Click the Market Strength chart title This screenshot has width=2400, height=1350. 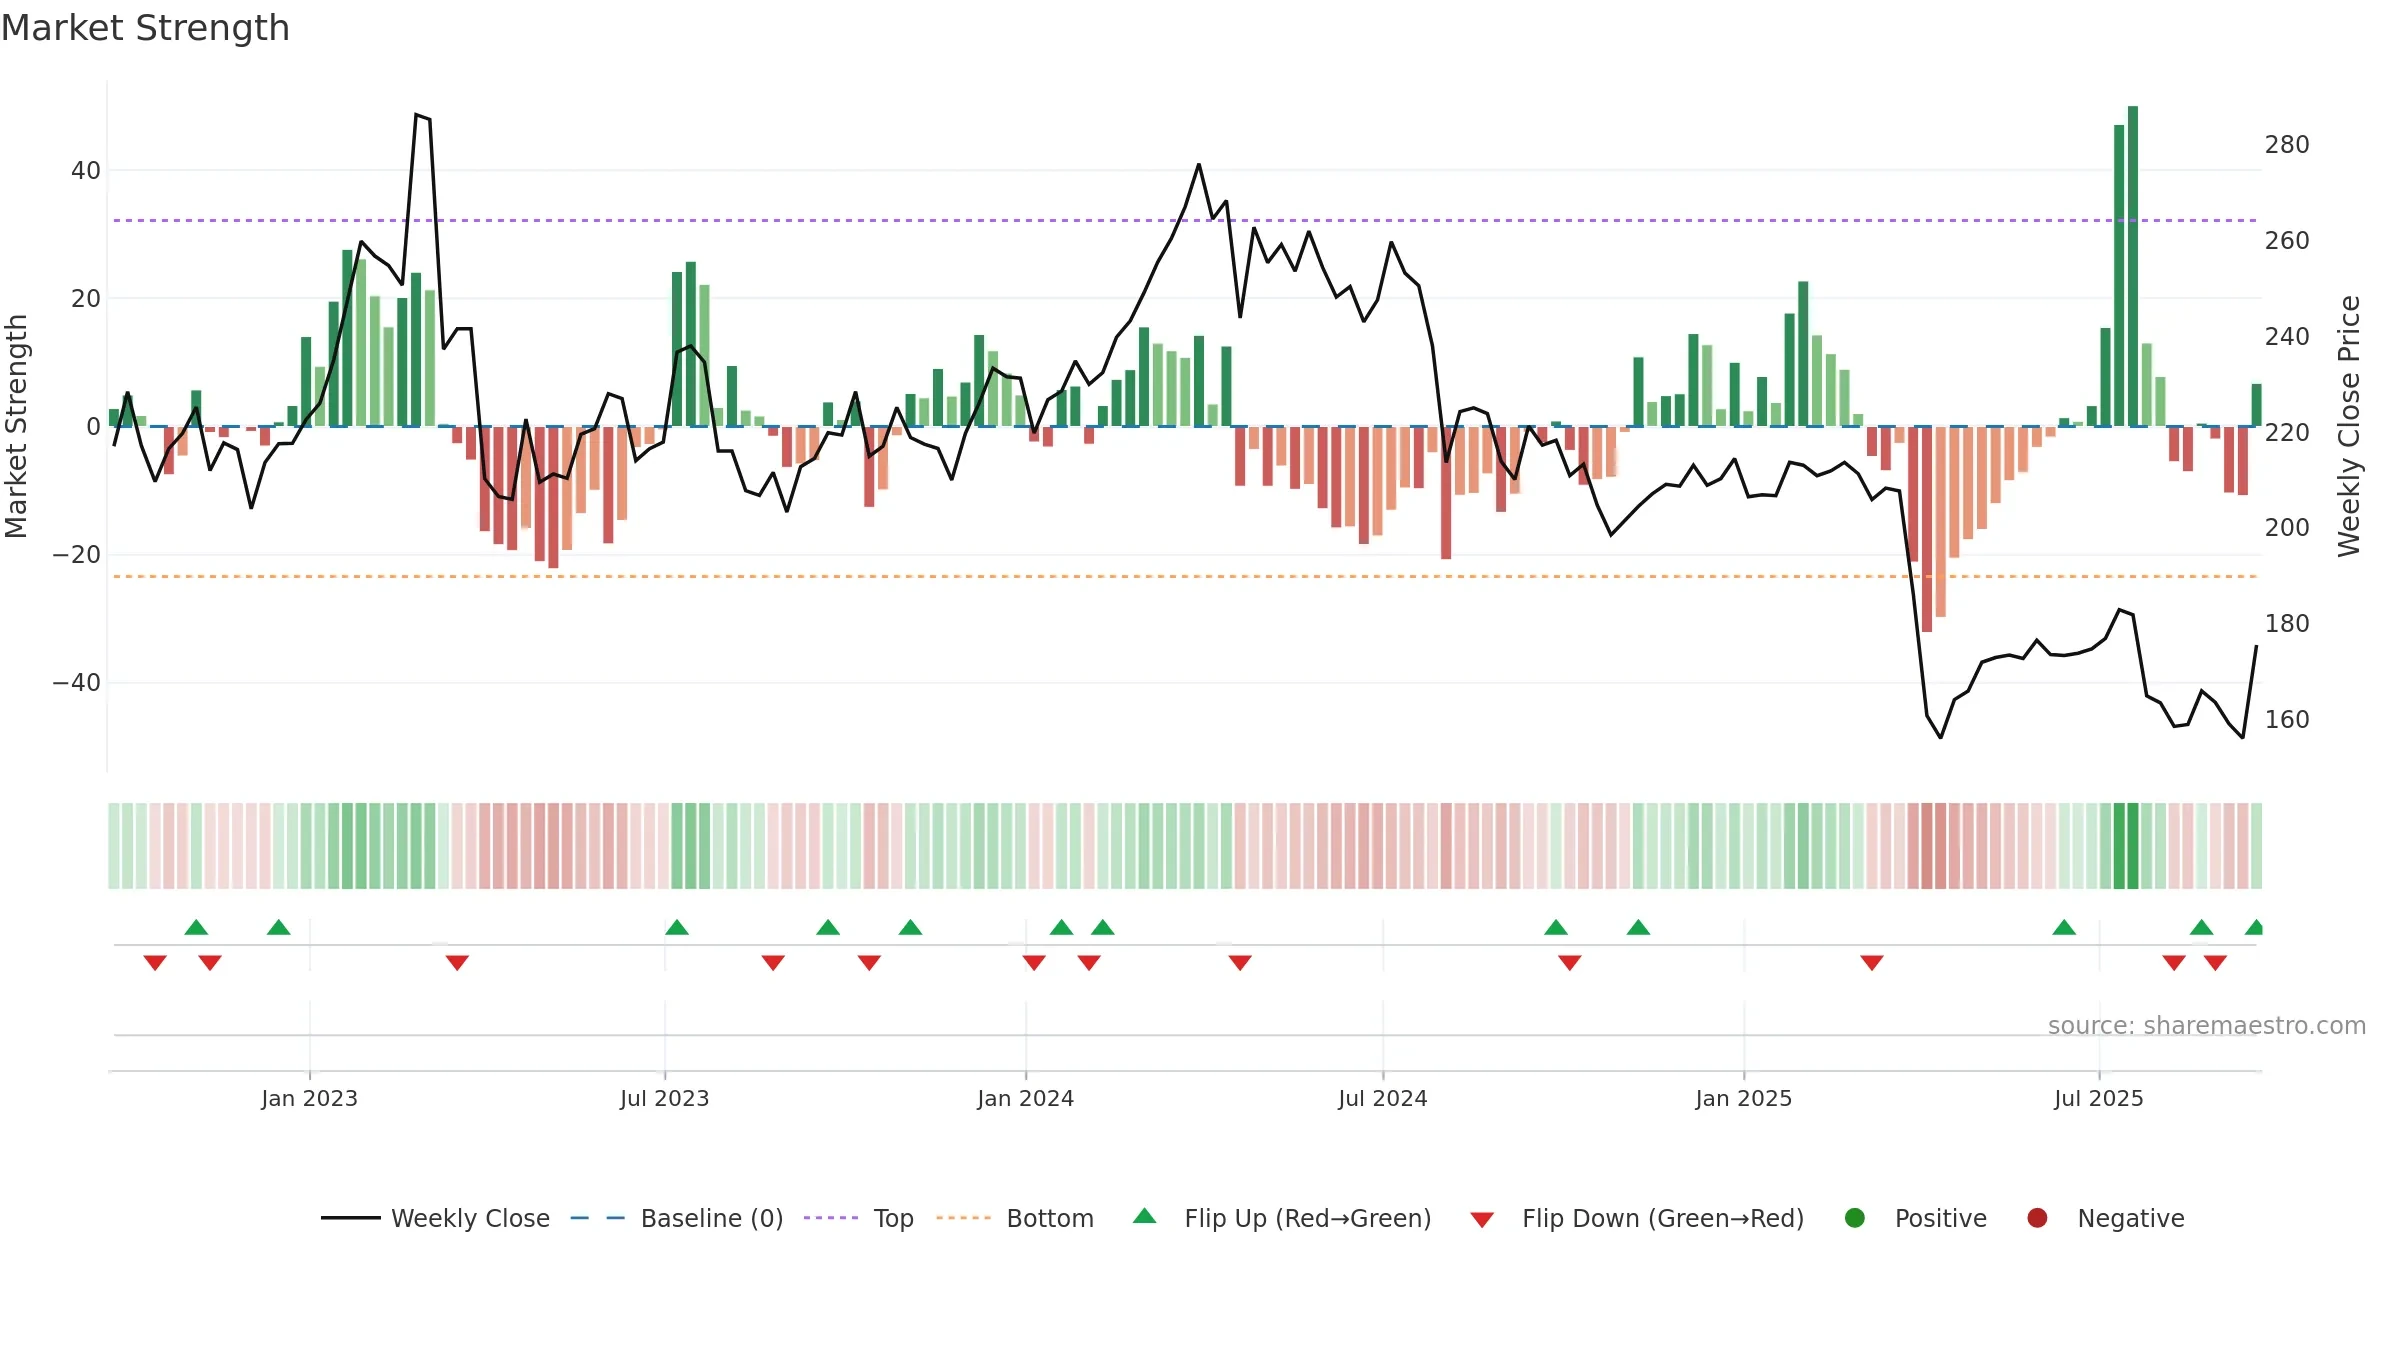click(x=146, y=28)
